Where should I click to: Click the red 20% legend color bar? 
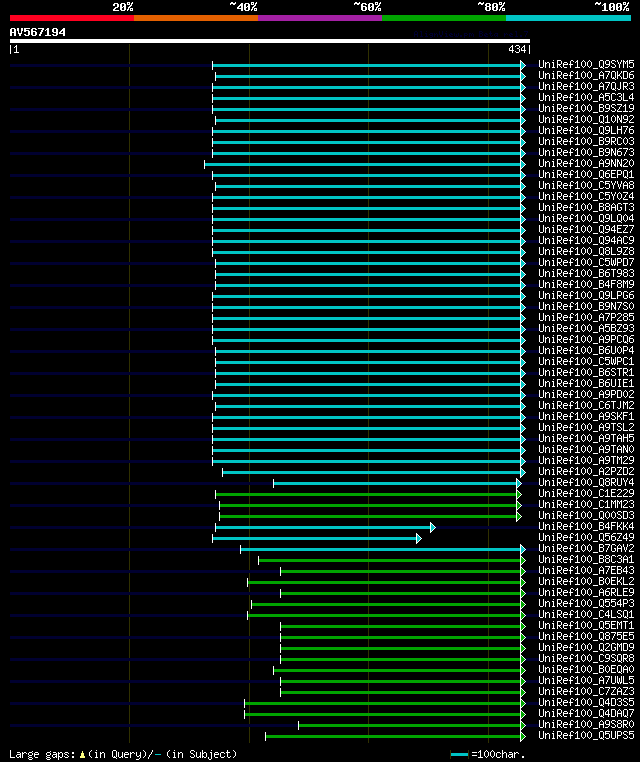point(72,18)
